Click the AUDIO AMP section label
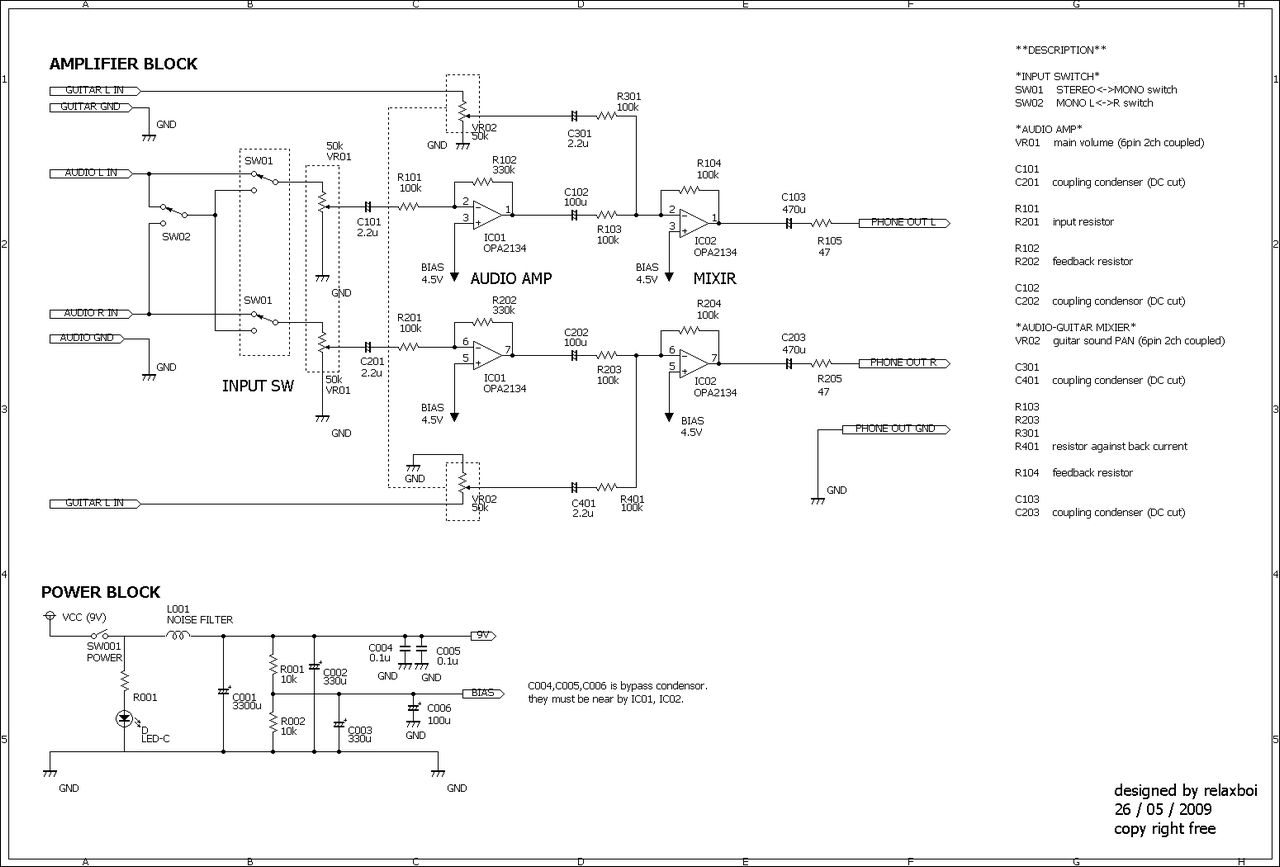 510,278
